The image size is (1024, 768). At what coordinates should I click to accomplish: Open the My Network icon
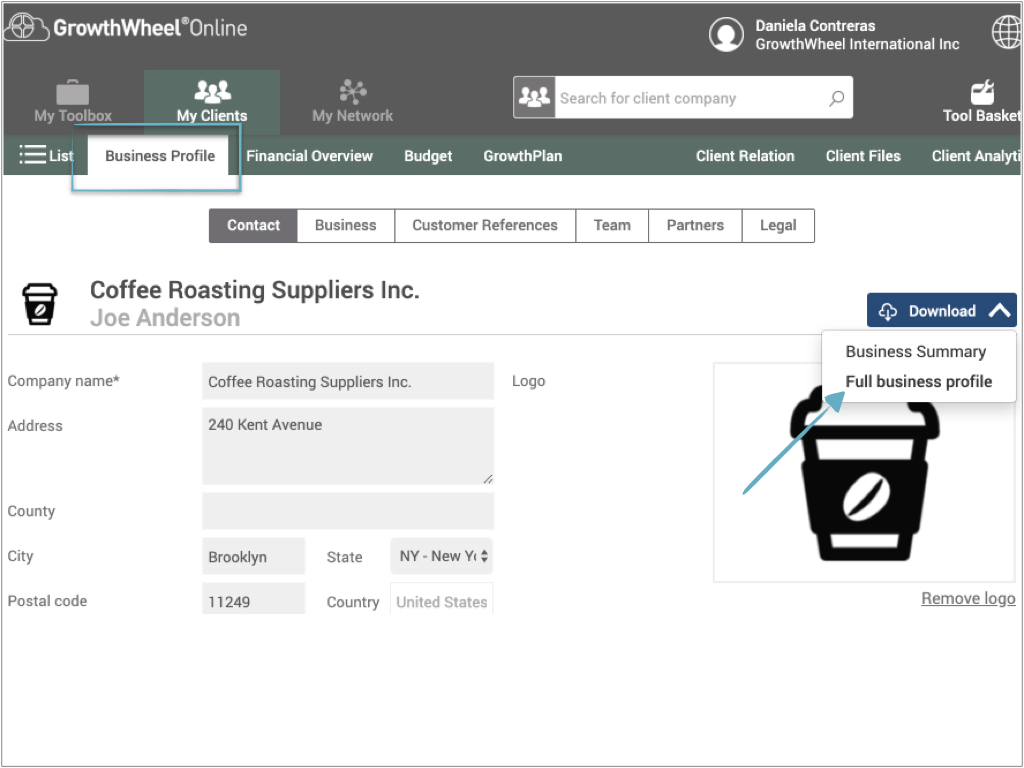point(353,91)
